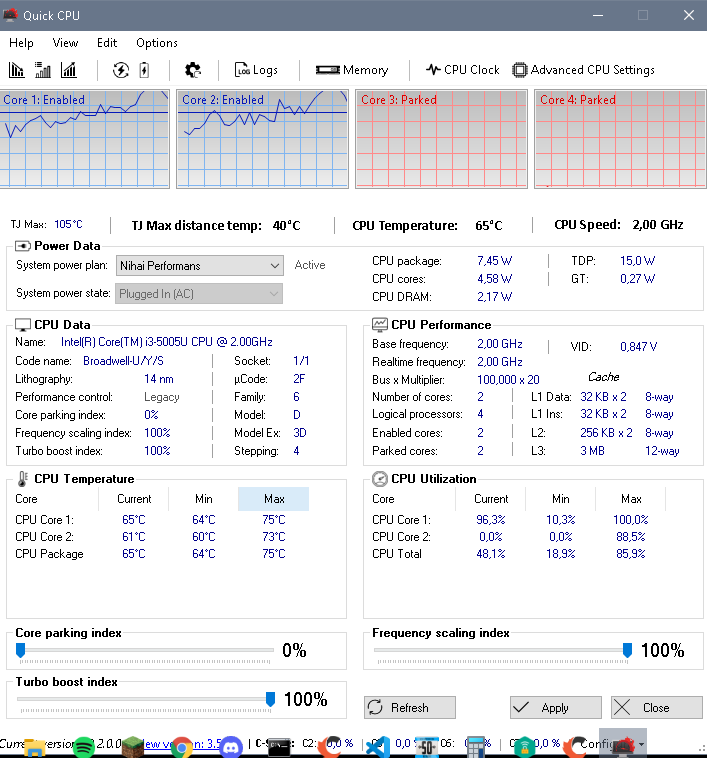Open the bar chart with list lines icon
Image resolution: width=707 pixels, height=758 pixels.
(43, 70)
